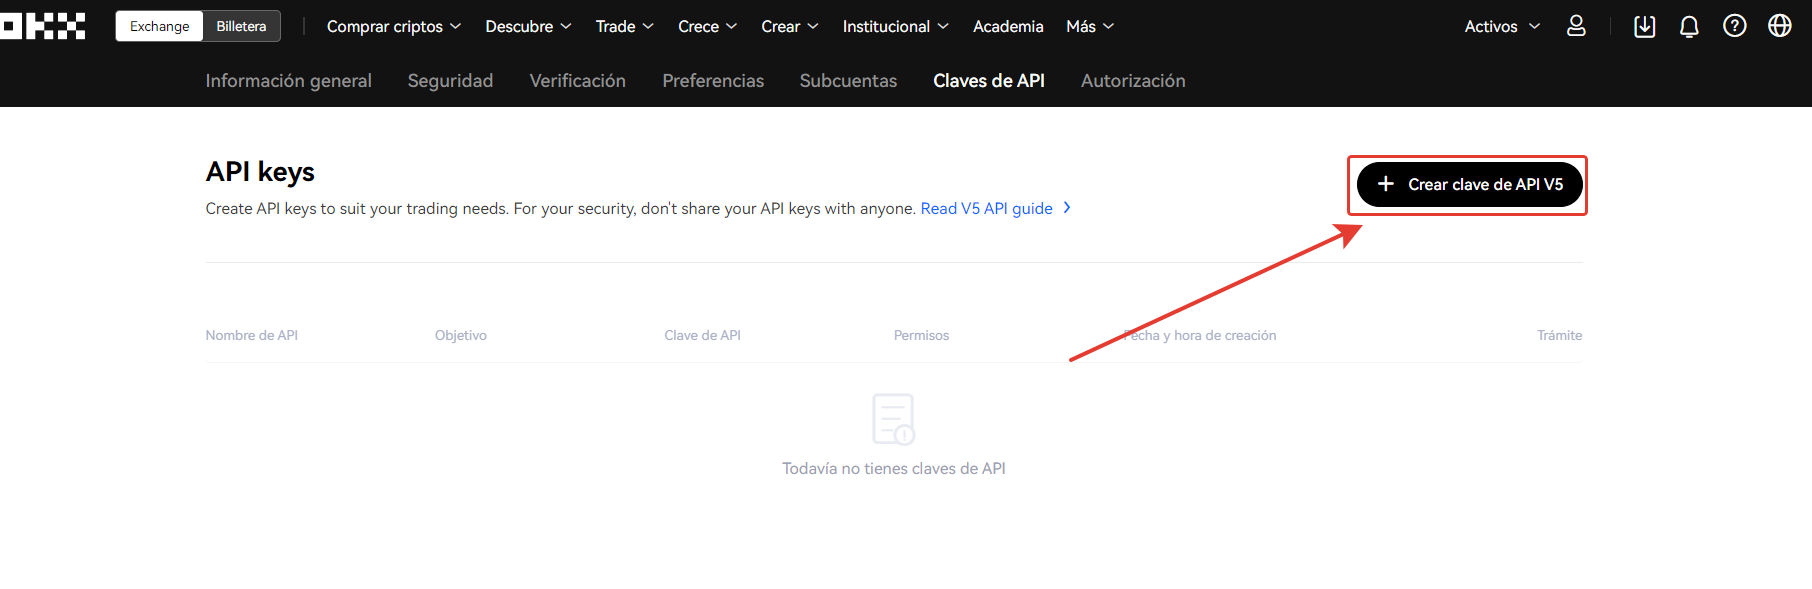
Task: Go to Autorización tab
Action: [1133, 81]
